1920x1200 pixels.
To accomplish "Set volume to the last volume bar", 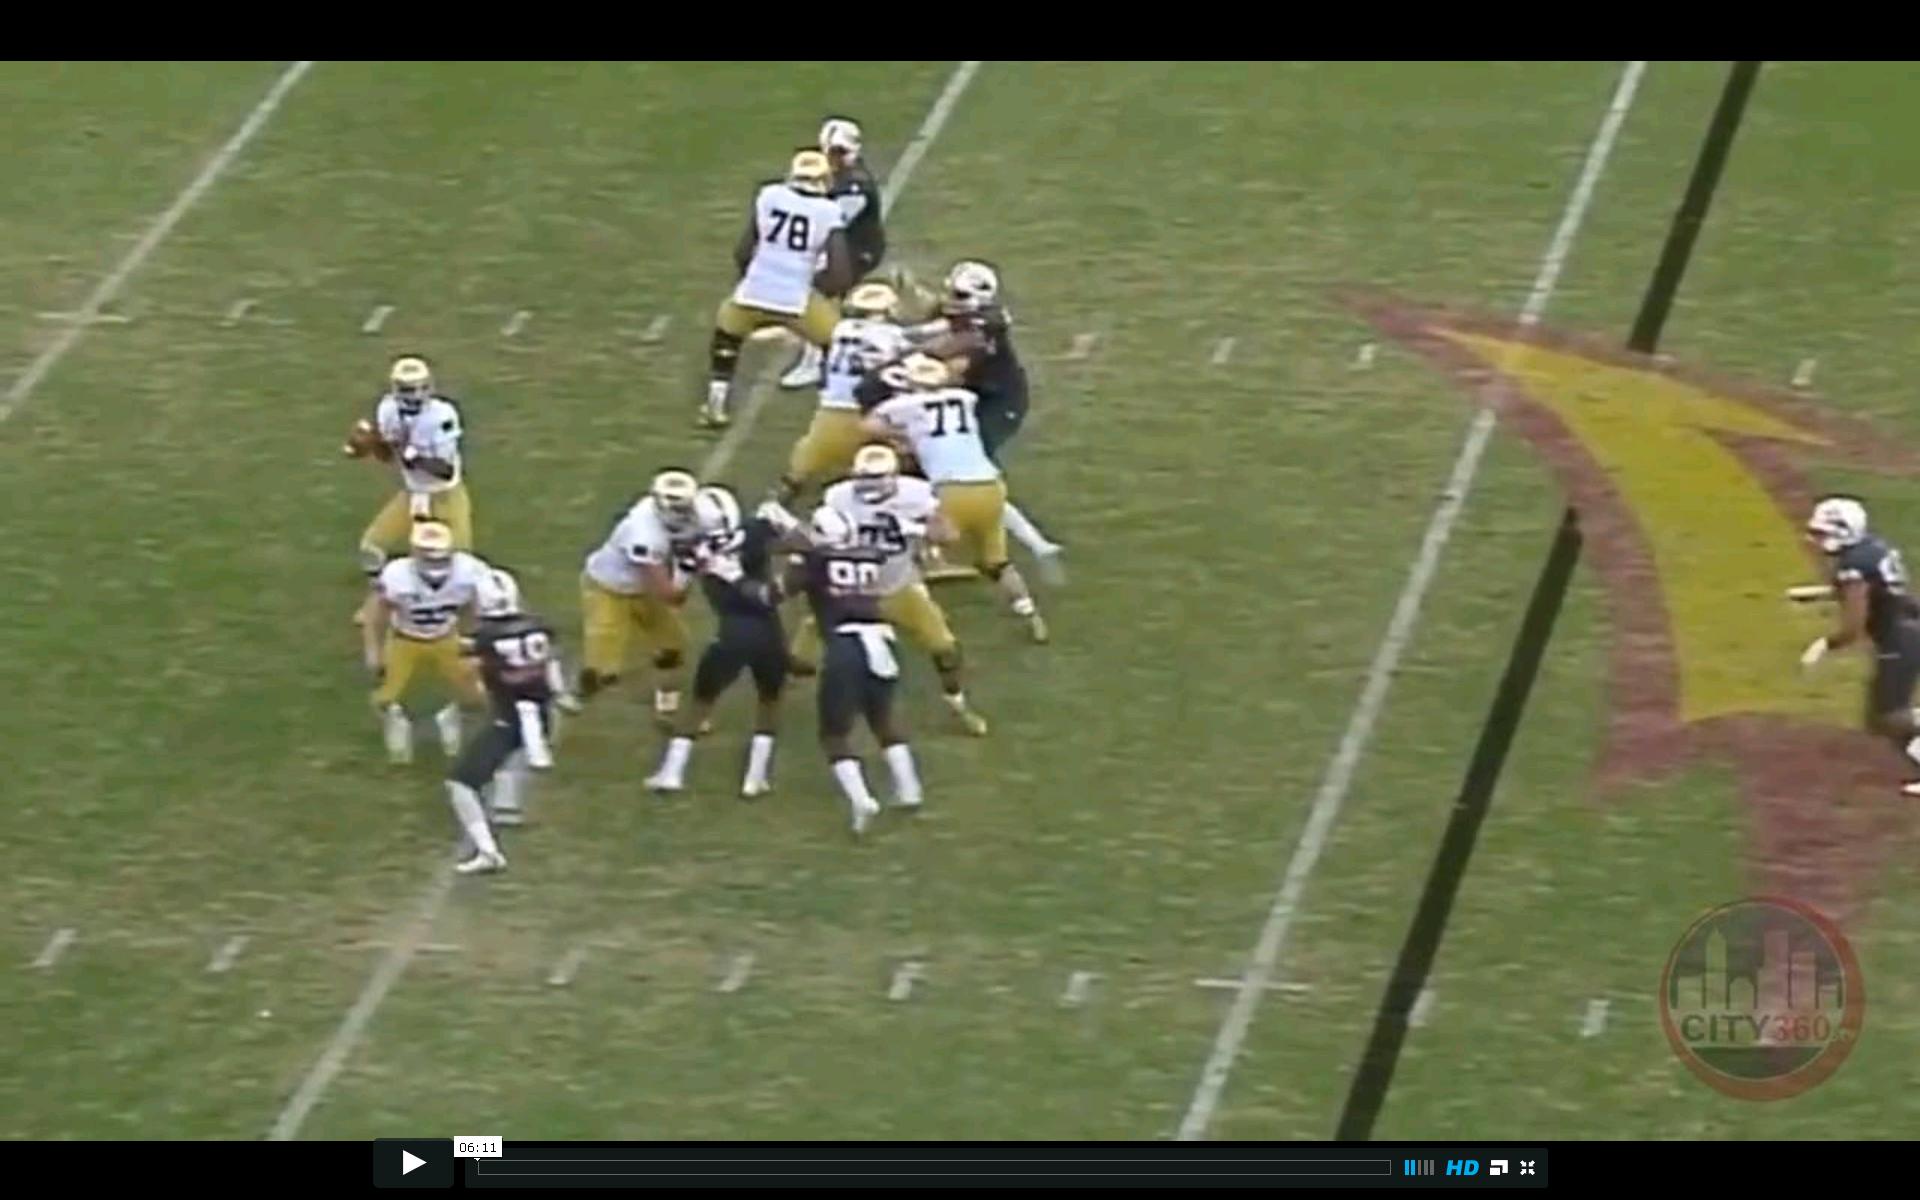I will tap(1432, 1167).
